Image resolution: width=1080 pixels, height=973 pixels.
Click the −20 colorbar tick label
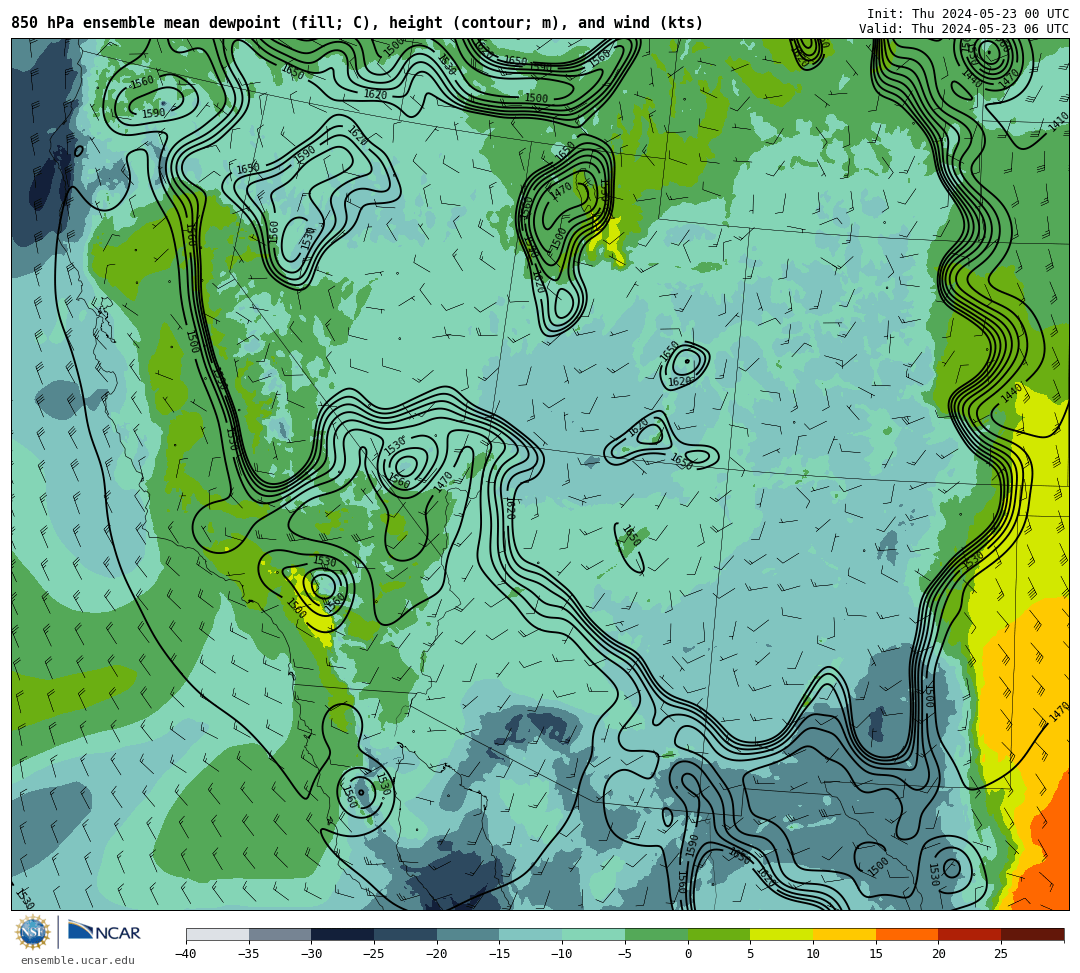[x=437, y=954]
